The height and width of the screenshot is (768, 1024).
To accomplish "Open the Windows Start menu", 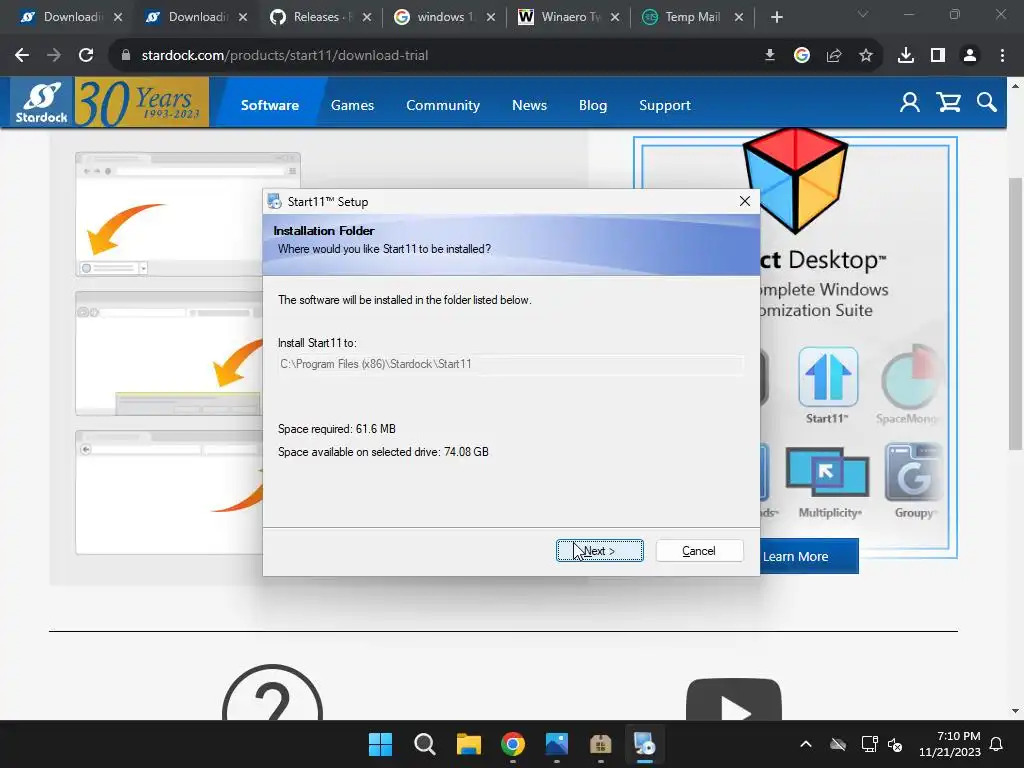I will point(380,744).
